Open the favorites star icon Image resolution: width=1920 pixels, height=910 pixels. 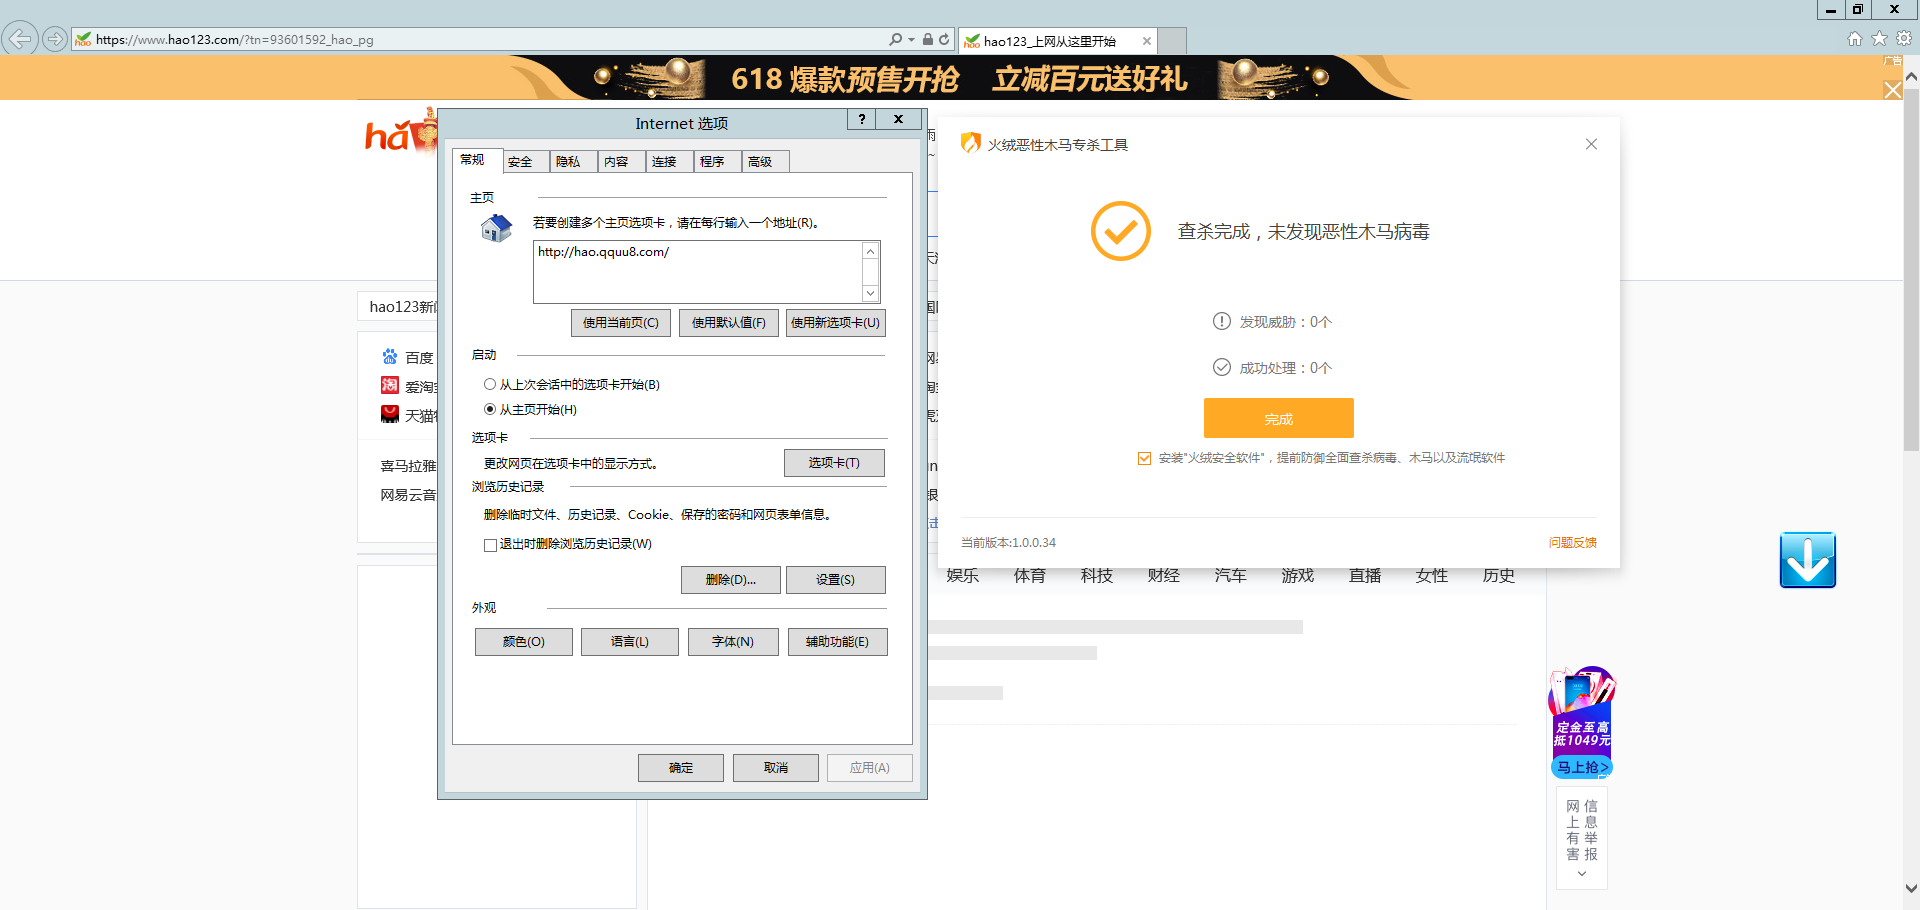[1879, 39]
